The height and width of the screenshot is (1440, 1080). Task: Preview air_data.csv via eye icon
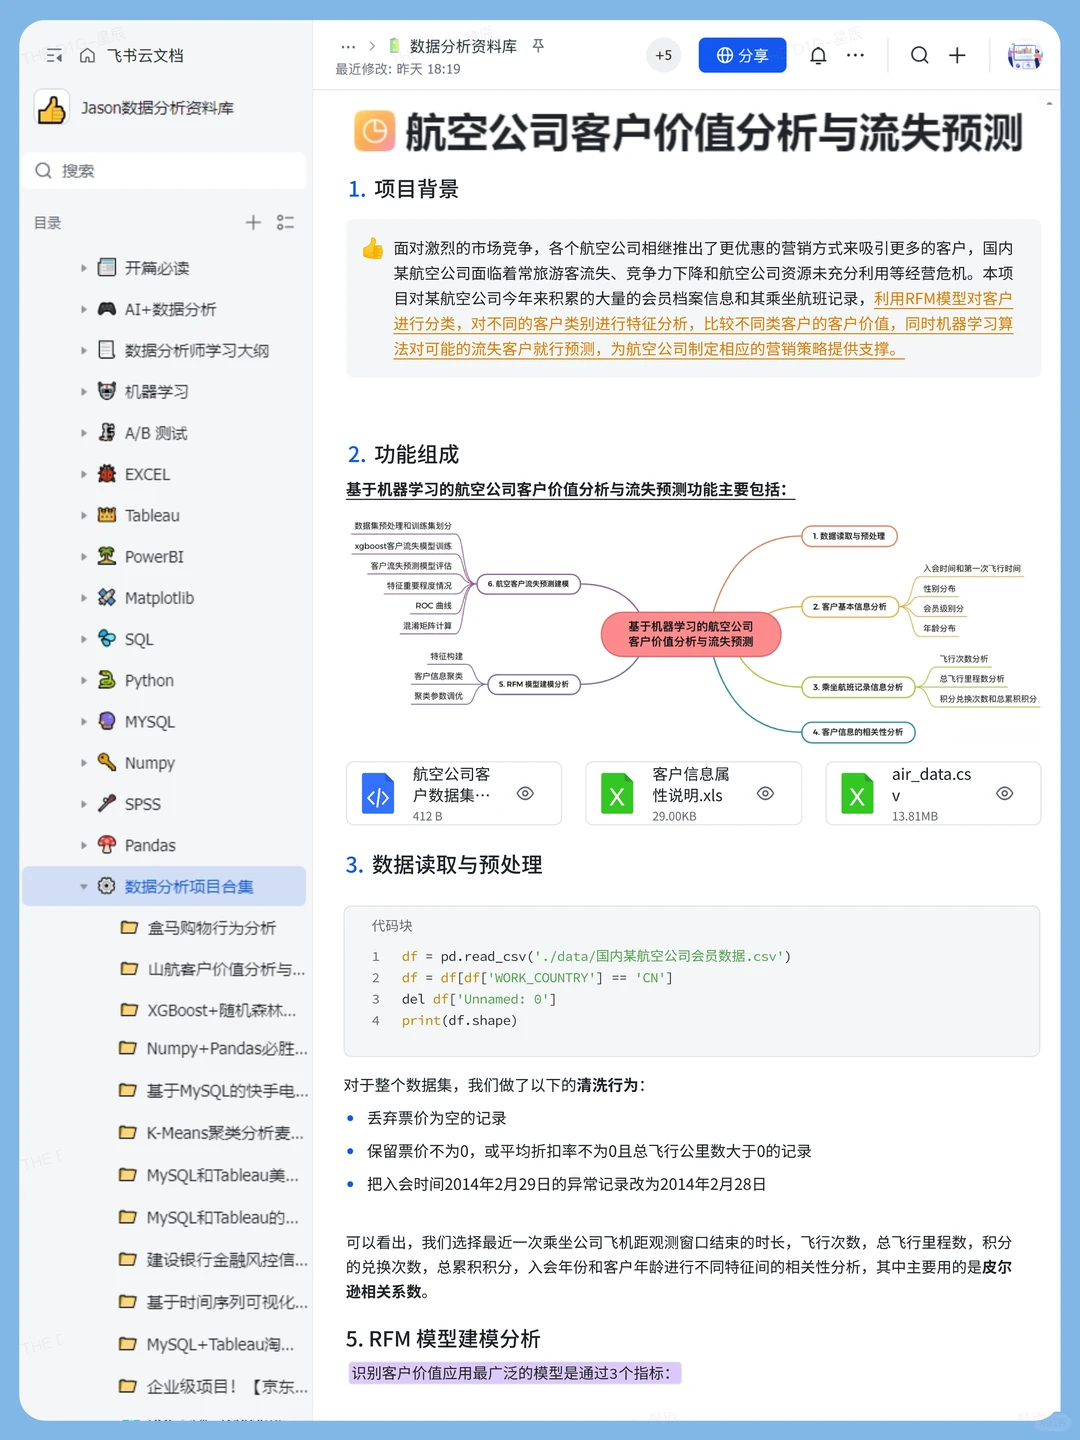coord(1005,793)
